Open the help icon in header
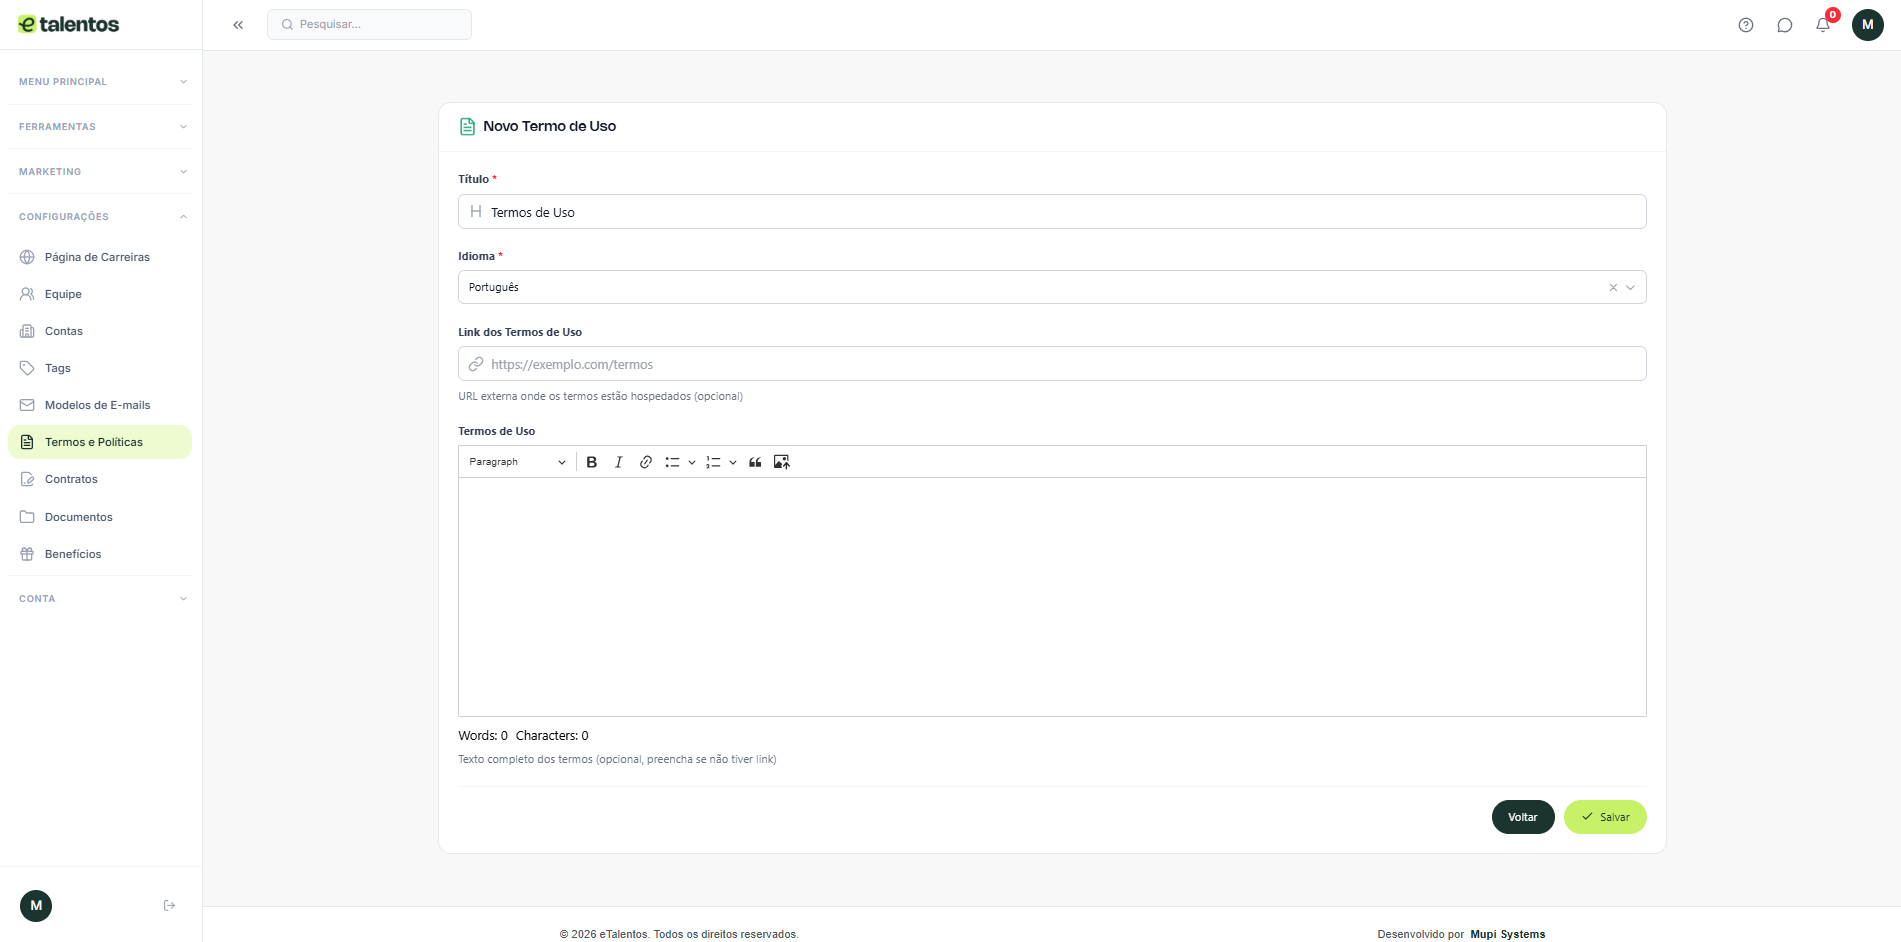 (1746, 25)
